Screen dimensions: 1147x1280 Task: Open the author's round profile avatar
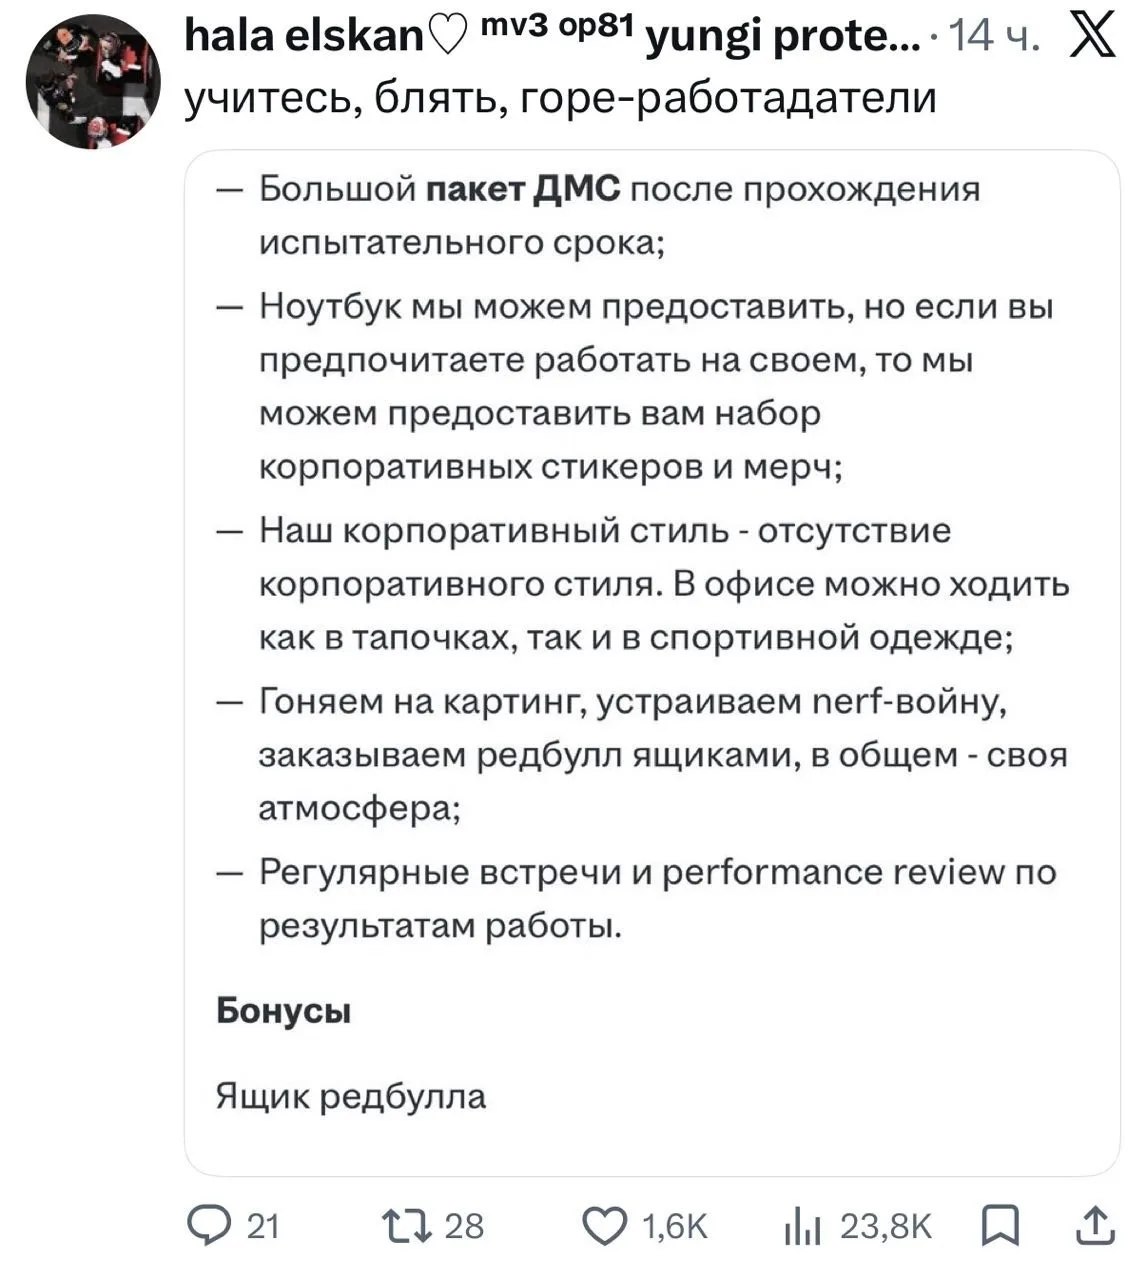coord(93,82)
